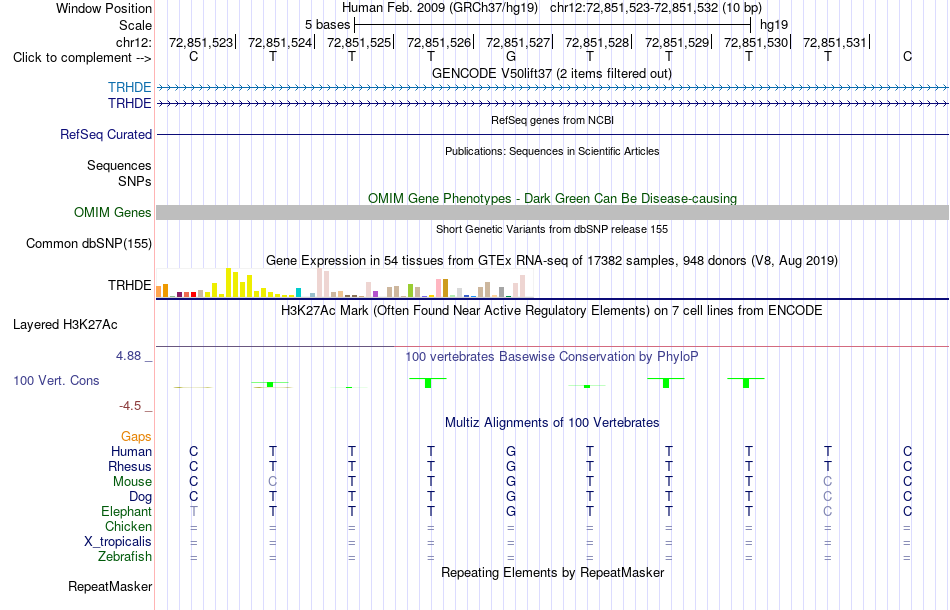Click the Mouse species label

[132, 482]
